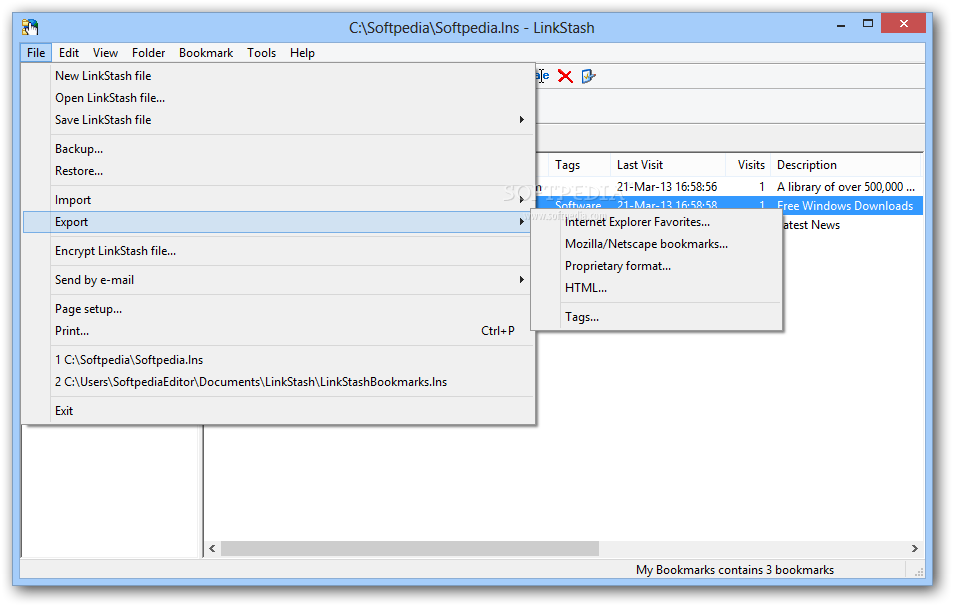Select the Restore... menu entry
Viewport: 953px width, 606px height.
tap(279, 171)
